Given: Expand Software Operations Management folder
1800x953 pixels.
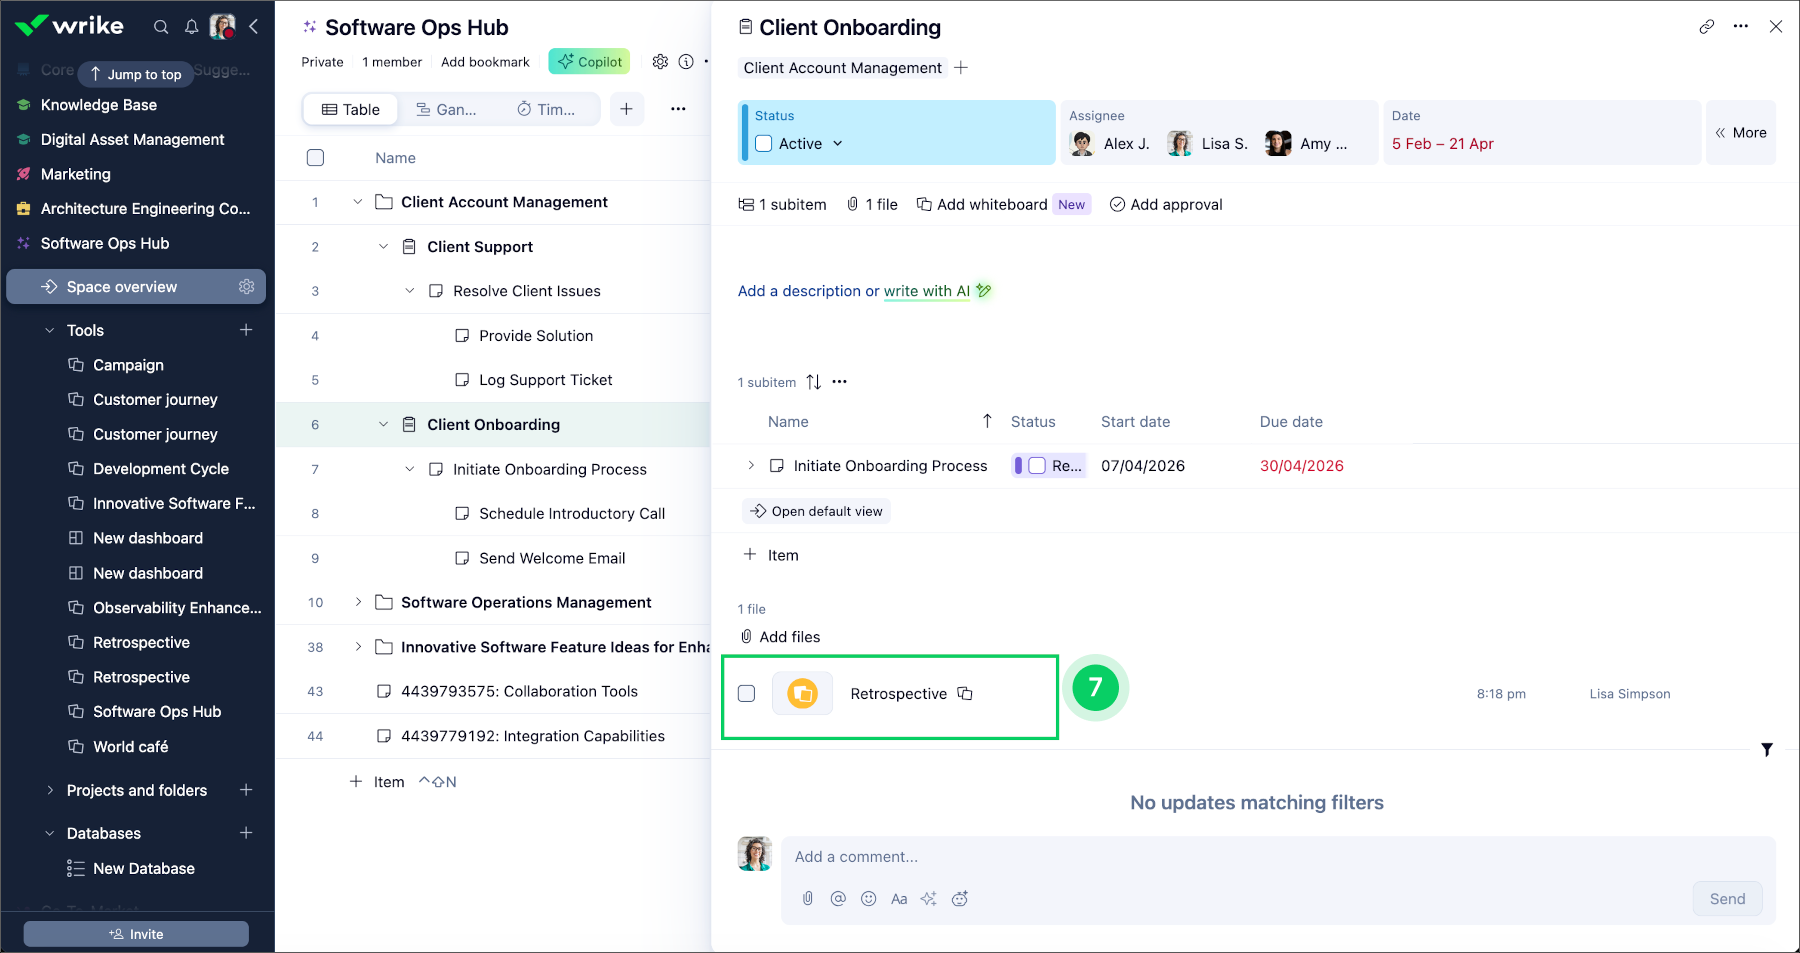Looking at the screenshot, I should click(x=358, y=602).
